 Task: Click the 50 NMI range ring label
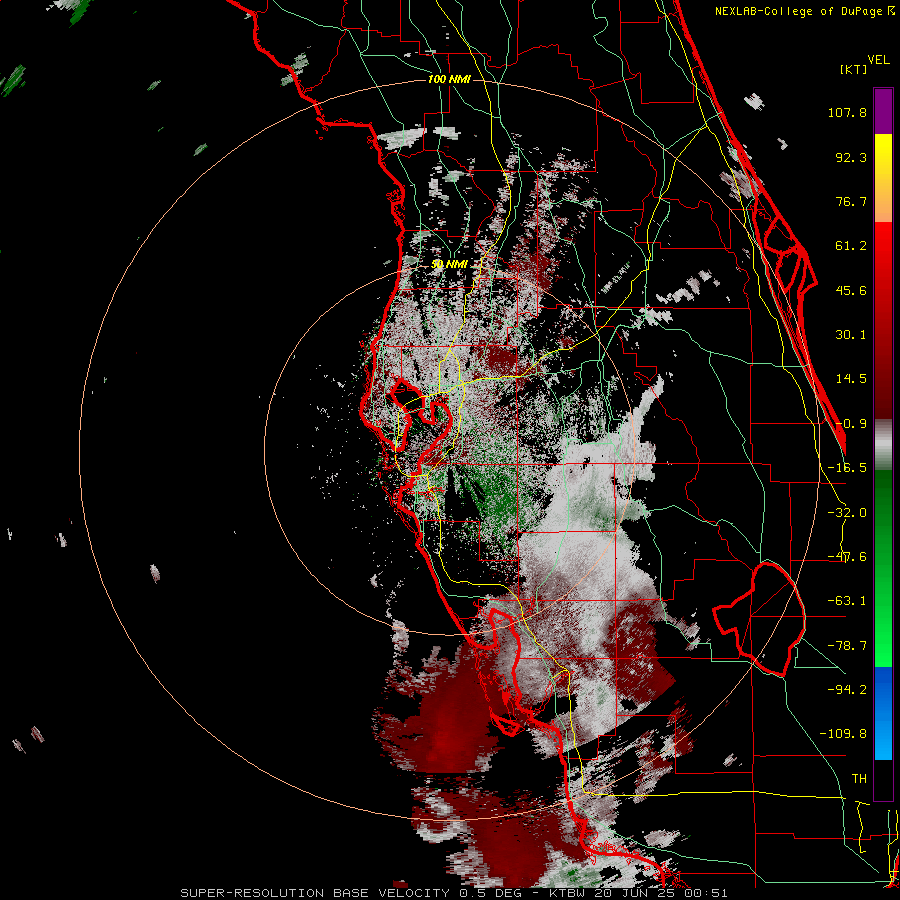[x=449, y=264]
